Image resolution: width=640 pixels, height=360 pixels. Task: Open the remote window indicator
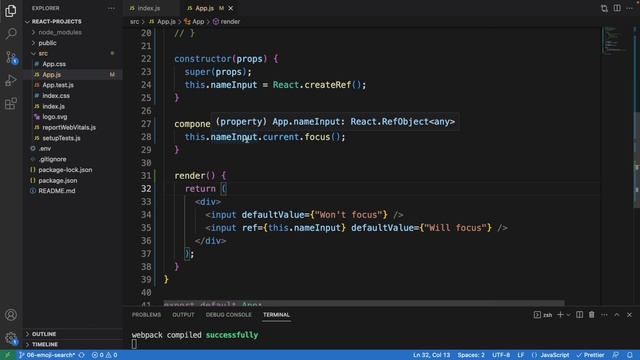7,355
